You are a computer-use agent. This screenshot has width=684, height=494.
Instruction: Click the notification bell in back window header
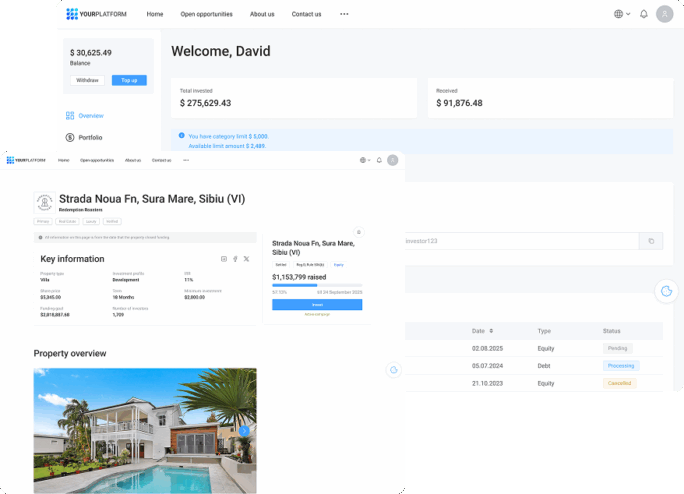(x=644, y=14)
